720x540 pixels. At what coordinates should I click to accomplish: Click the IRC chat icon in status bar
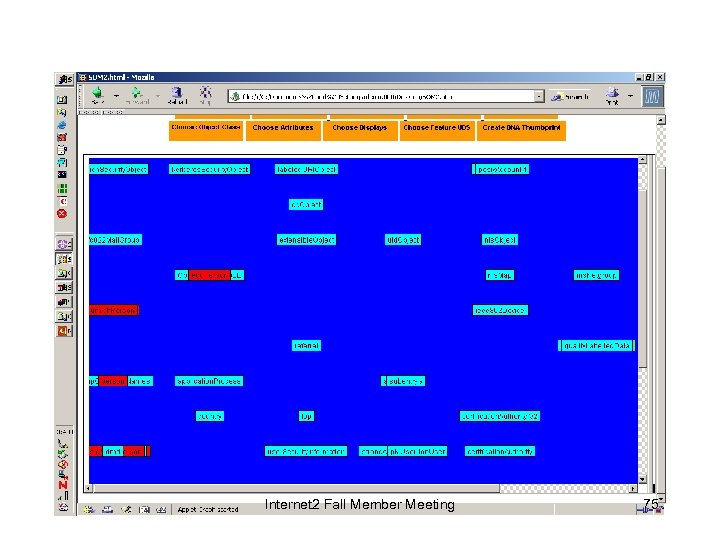(x=161, y=509)
